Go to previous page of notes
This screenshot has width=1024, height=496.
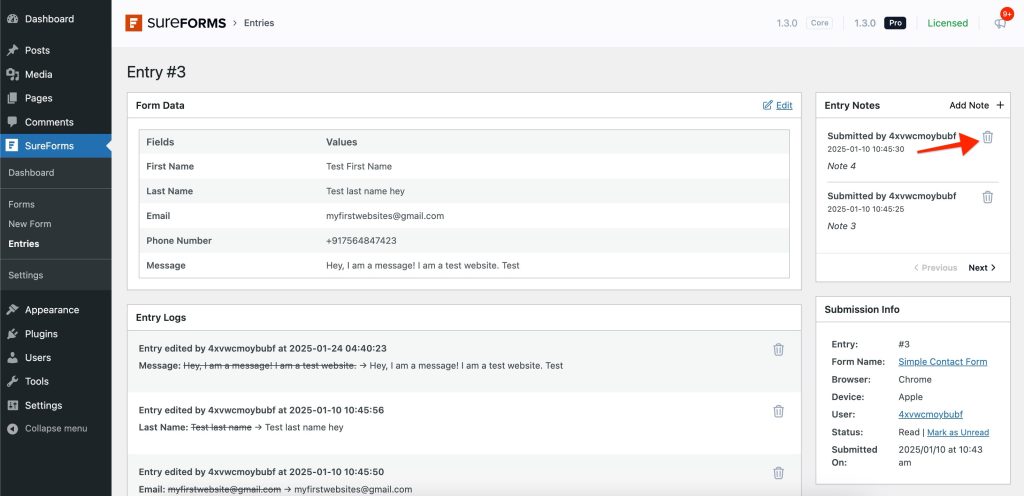(x=935, y=268)
